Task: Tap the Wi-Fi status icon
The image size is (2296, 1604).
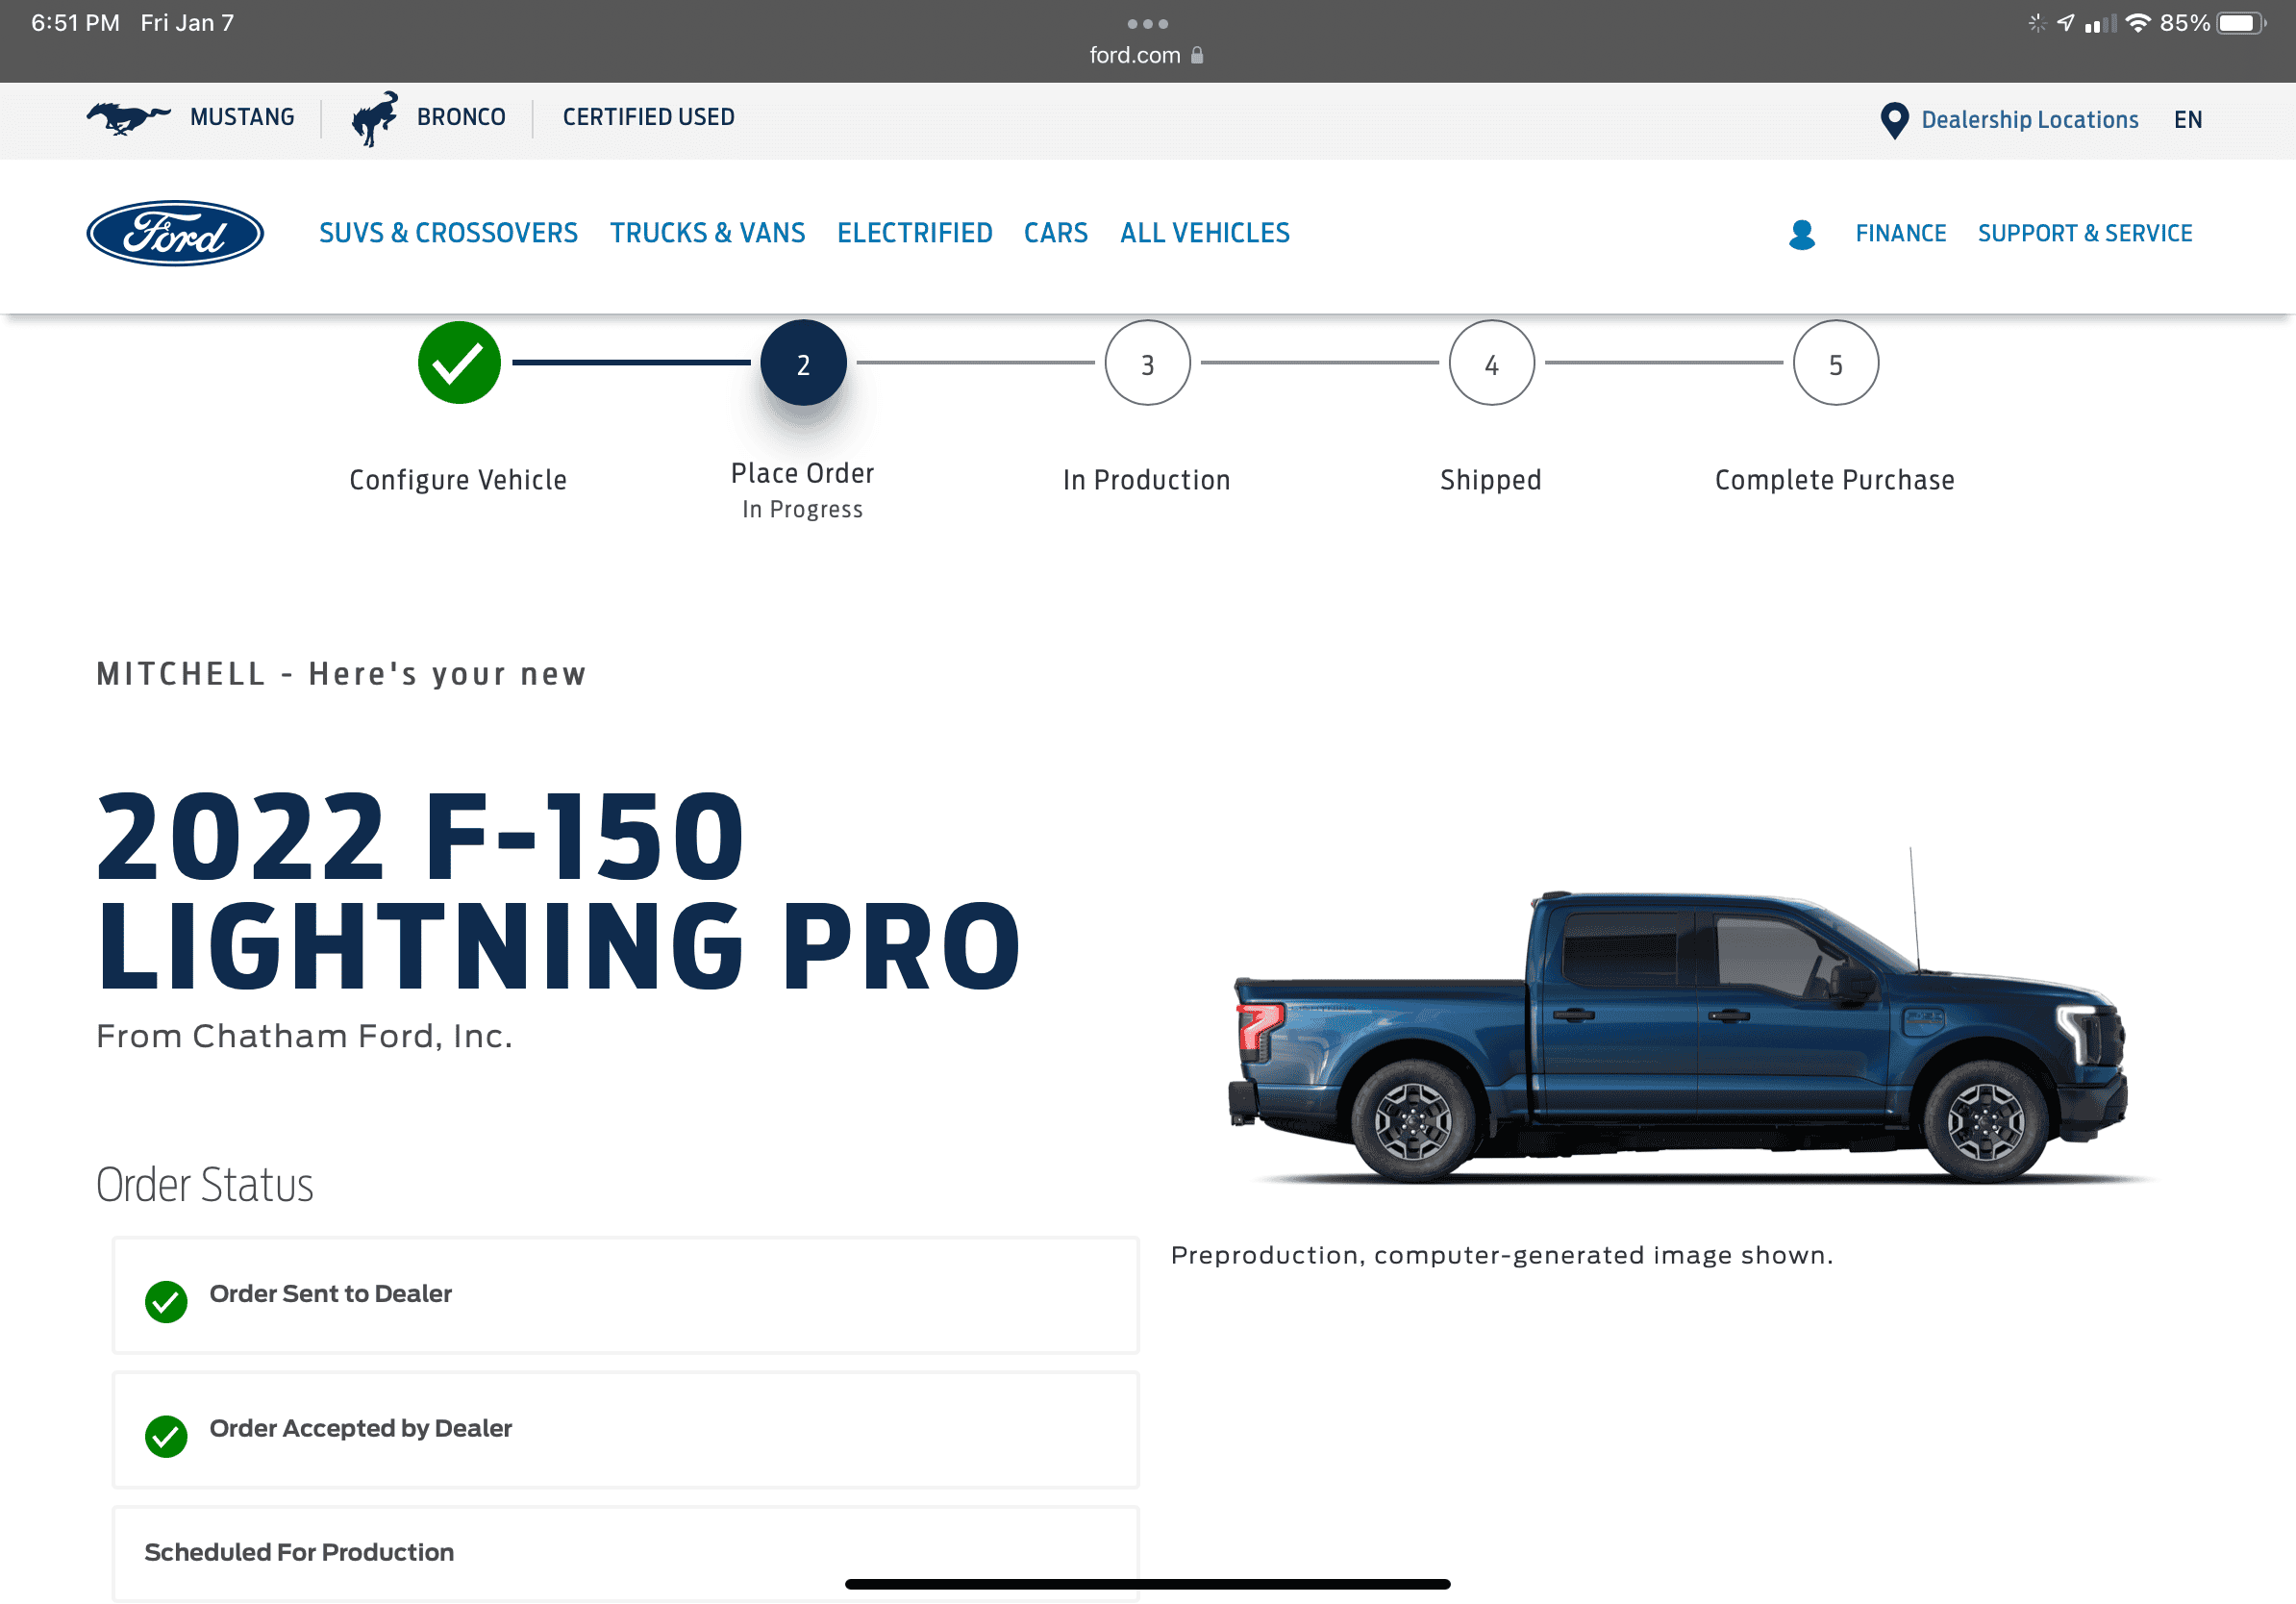Action: tap(2138, 23)
